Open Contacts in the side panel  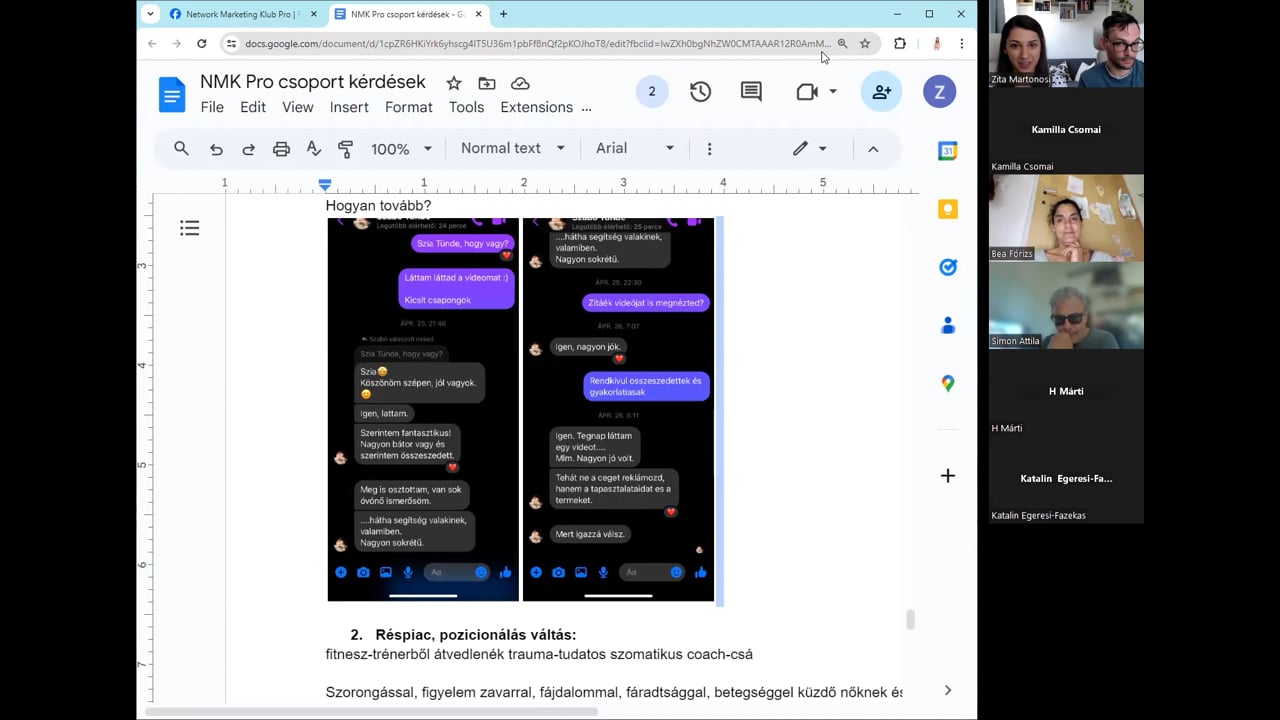(x=948, y=325)
